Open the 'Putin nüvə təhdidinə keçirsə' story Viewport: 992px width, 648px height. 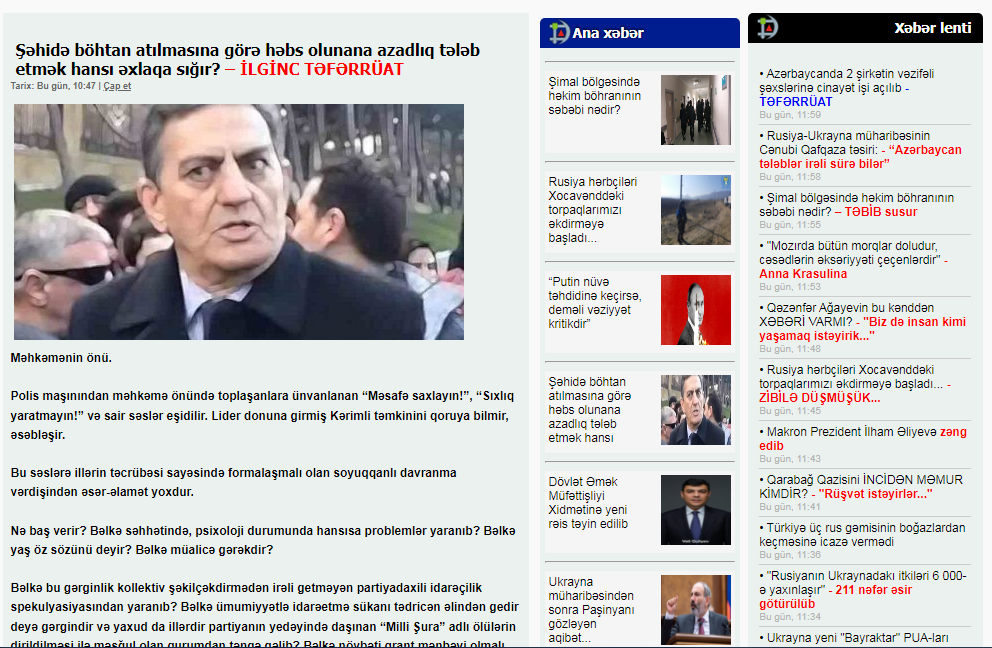pyautogui.click(x=595, y=302)
